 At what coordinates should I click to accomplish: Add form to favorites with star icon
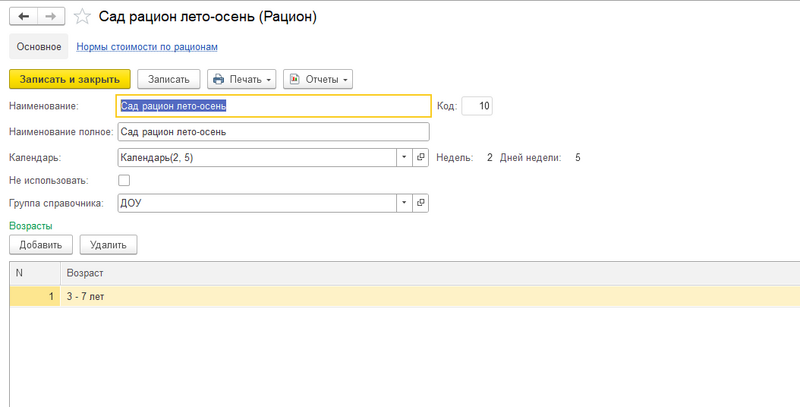(x=83, y=17)
